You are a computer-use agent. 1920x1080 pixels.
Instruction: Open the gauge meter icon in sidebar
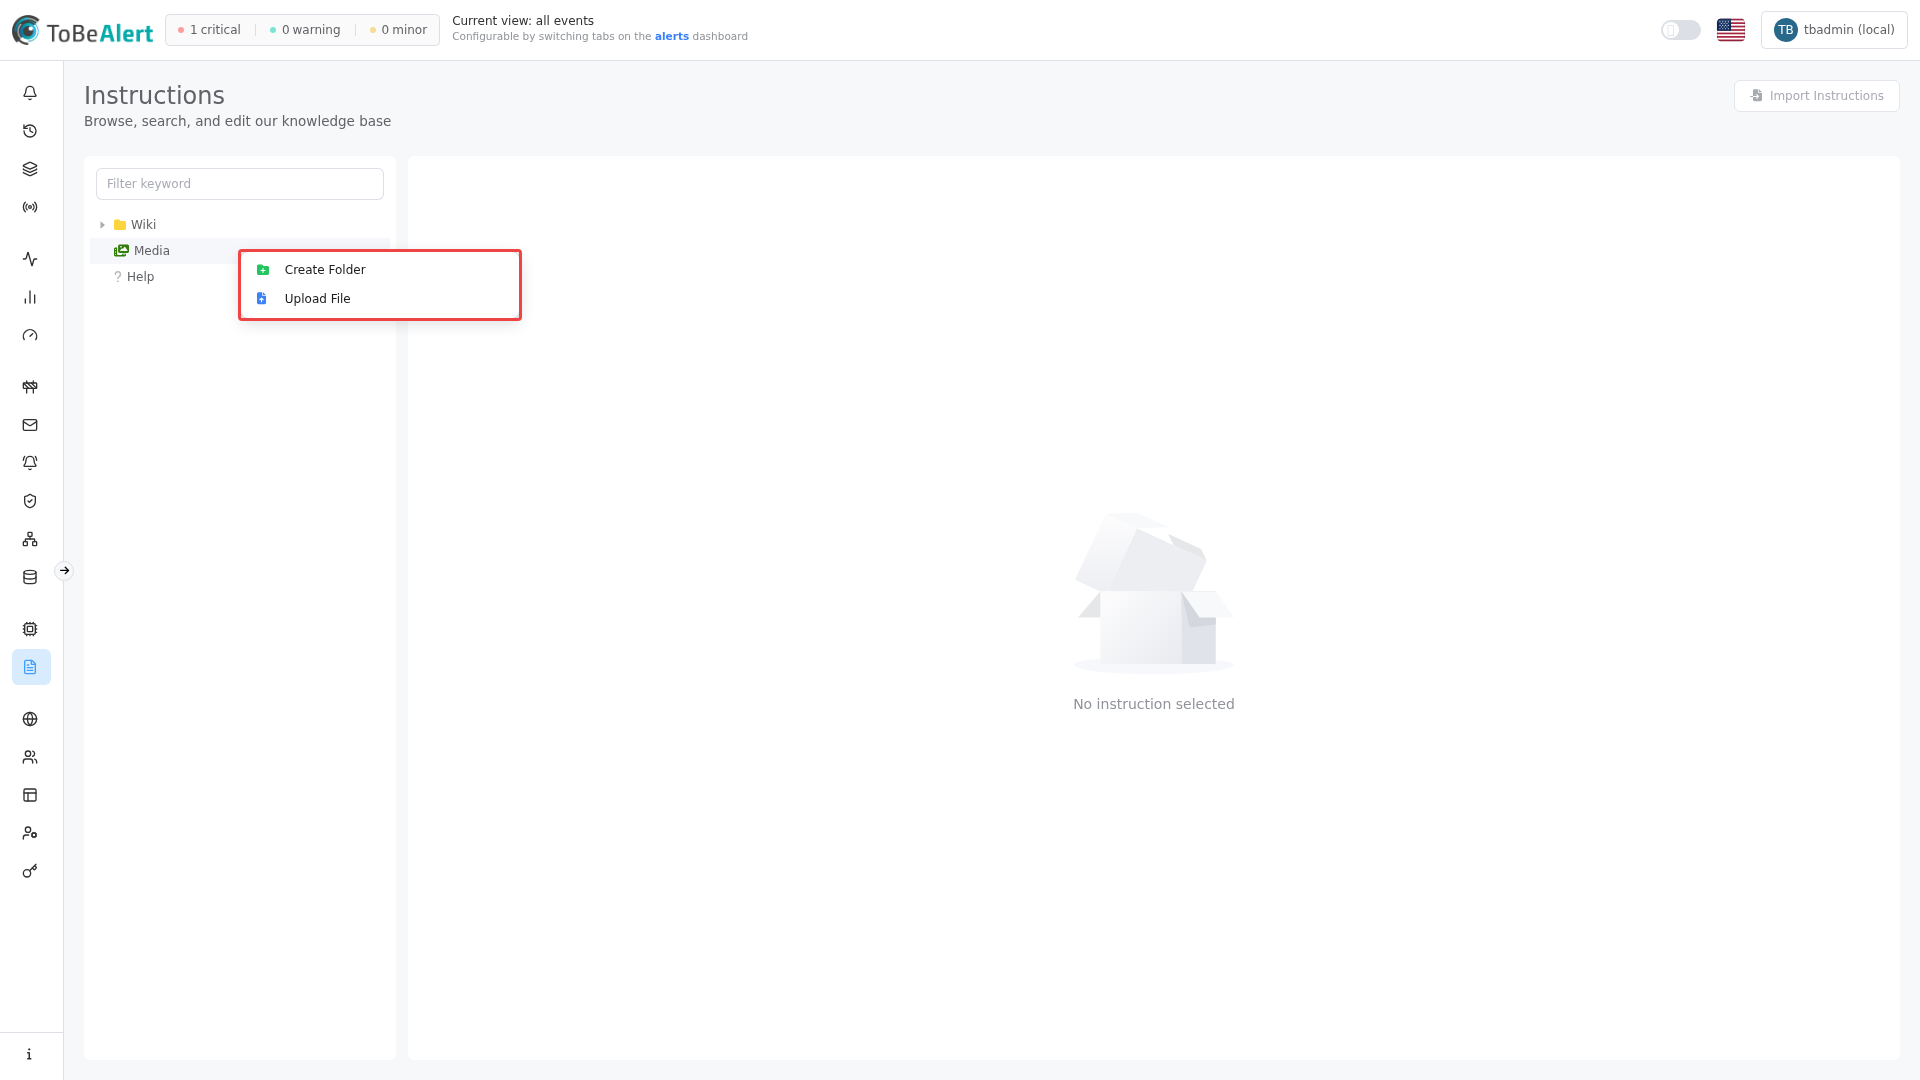[x=30, y=335]
